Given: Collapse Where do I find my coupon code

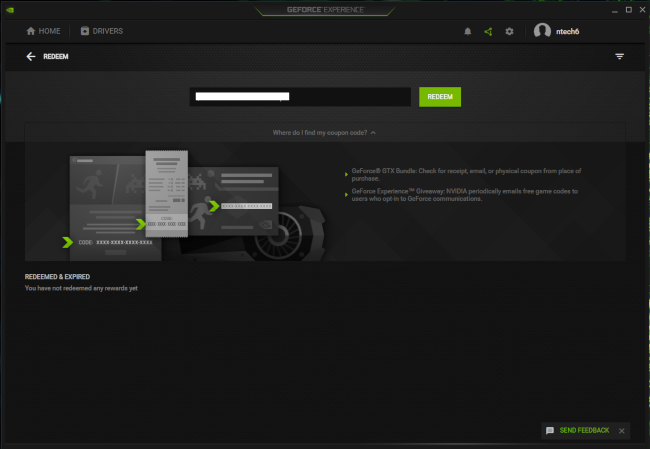Looking at the screenshot, I should tap(324, 133).
